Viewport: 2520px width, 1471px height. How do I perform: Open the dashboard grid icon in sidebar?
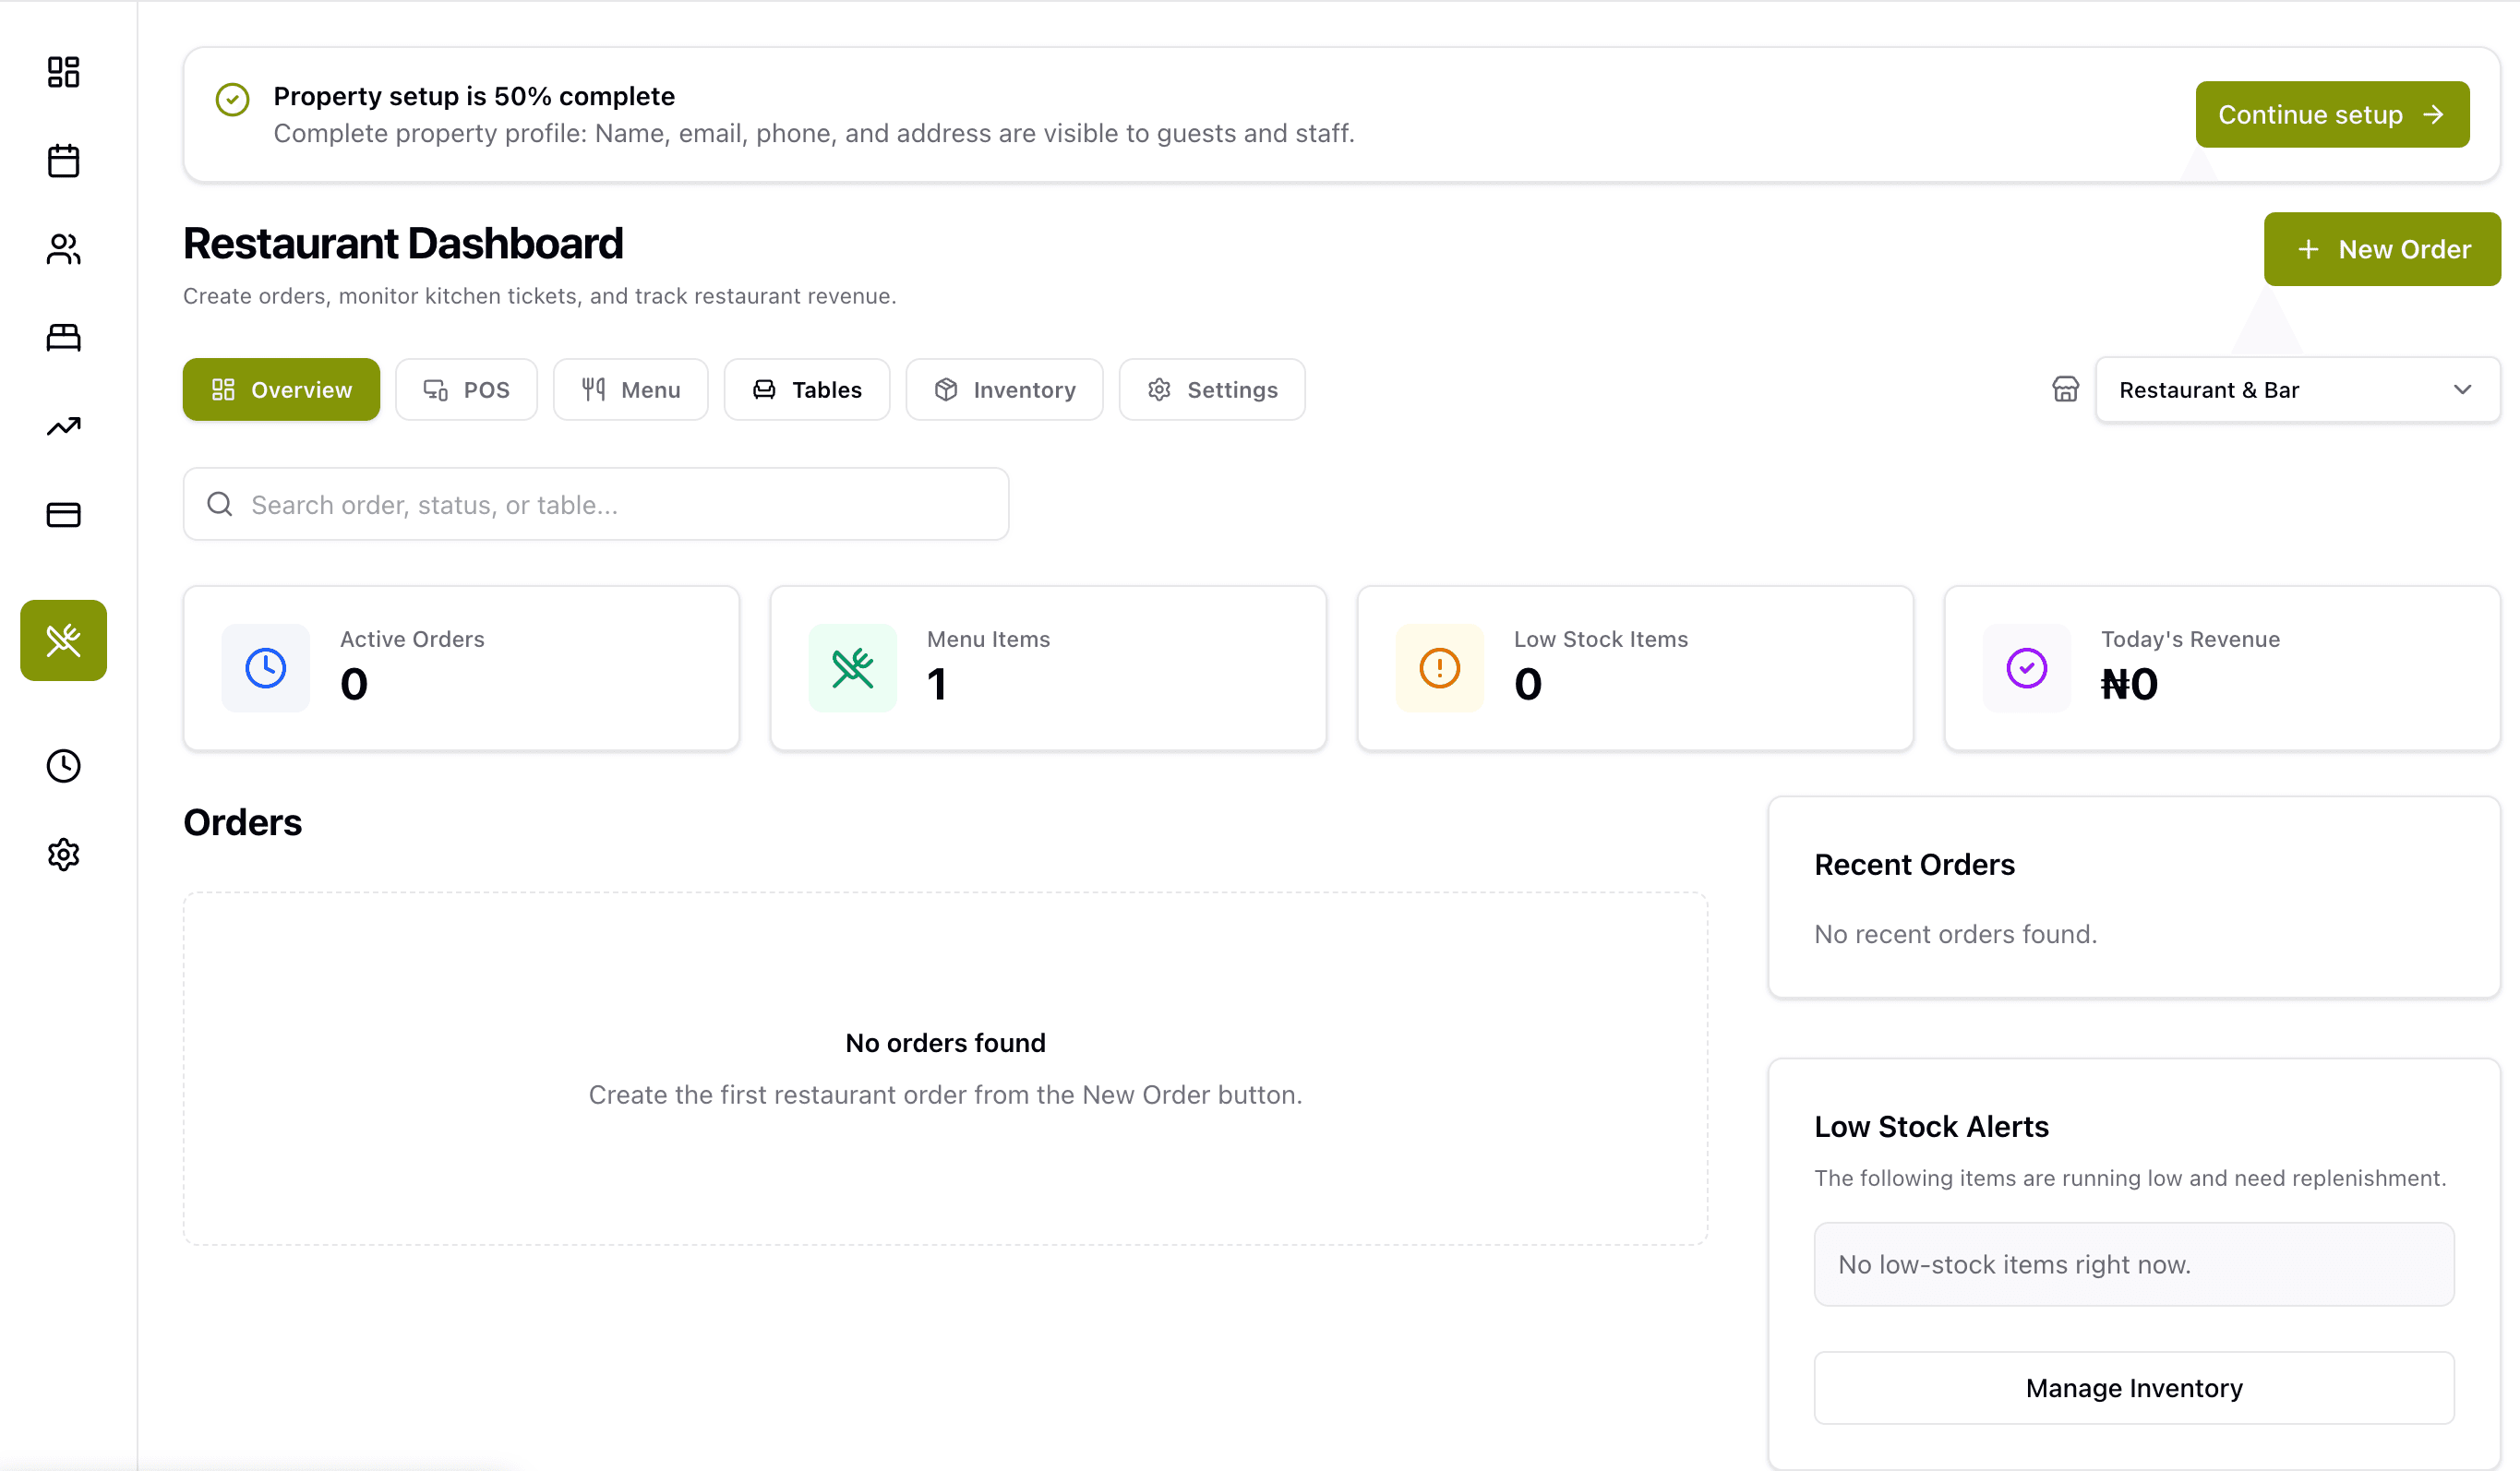pos(63,72)
